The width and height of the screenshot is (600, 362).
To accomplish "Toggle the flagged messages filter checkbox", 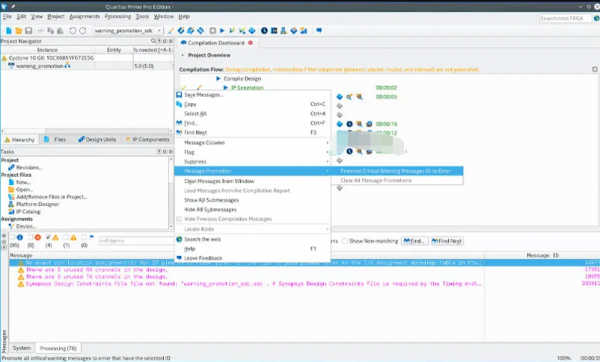I will 84,237.
